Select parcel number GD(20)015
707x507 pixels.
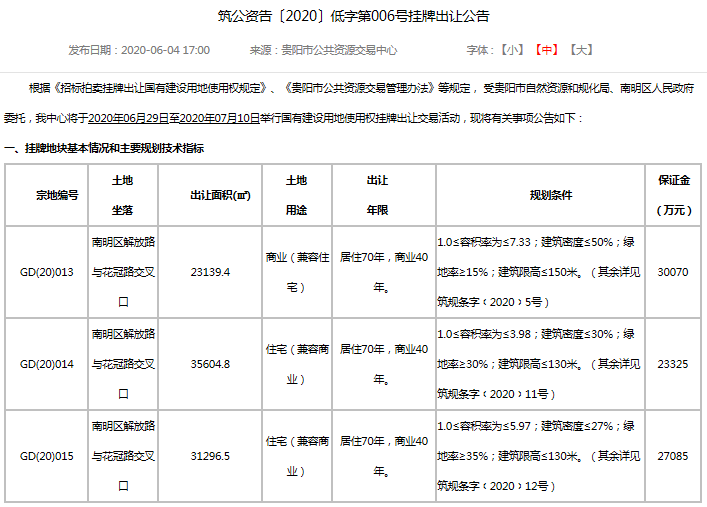coord(46,456)
